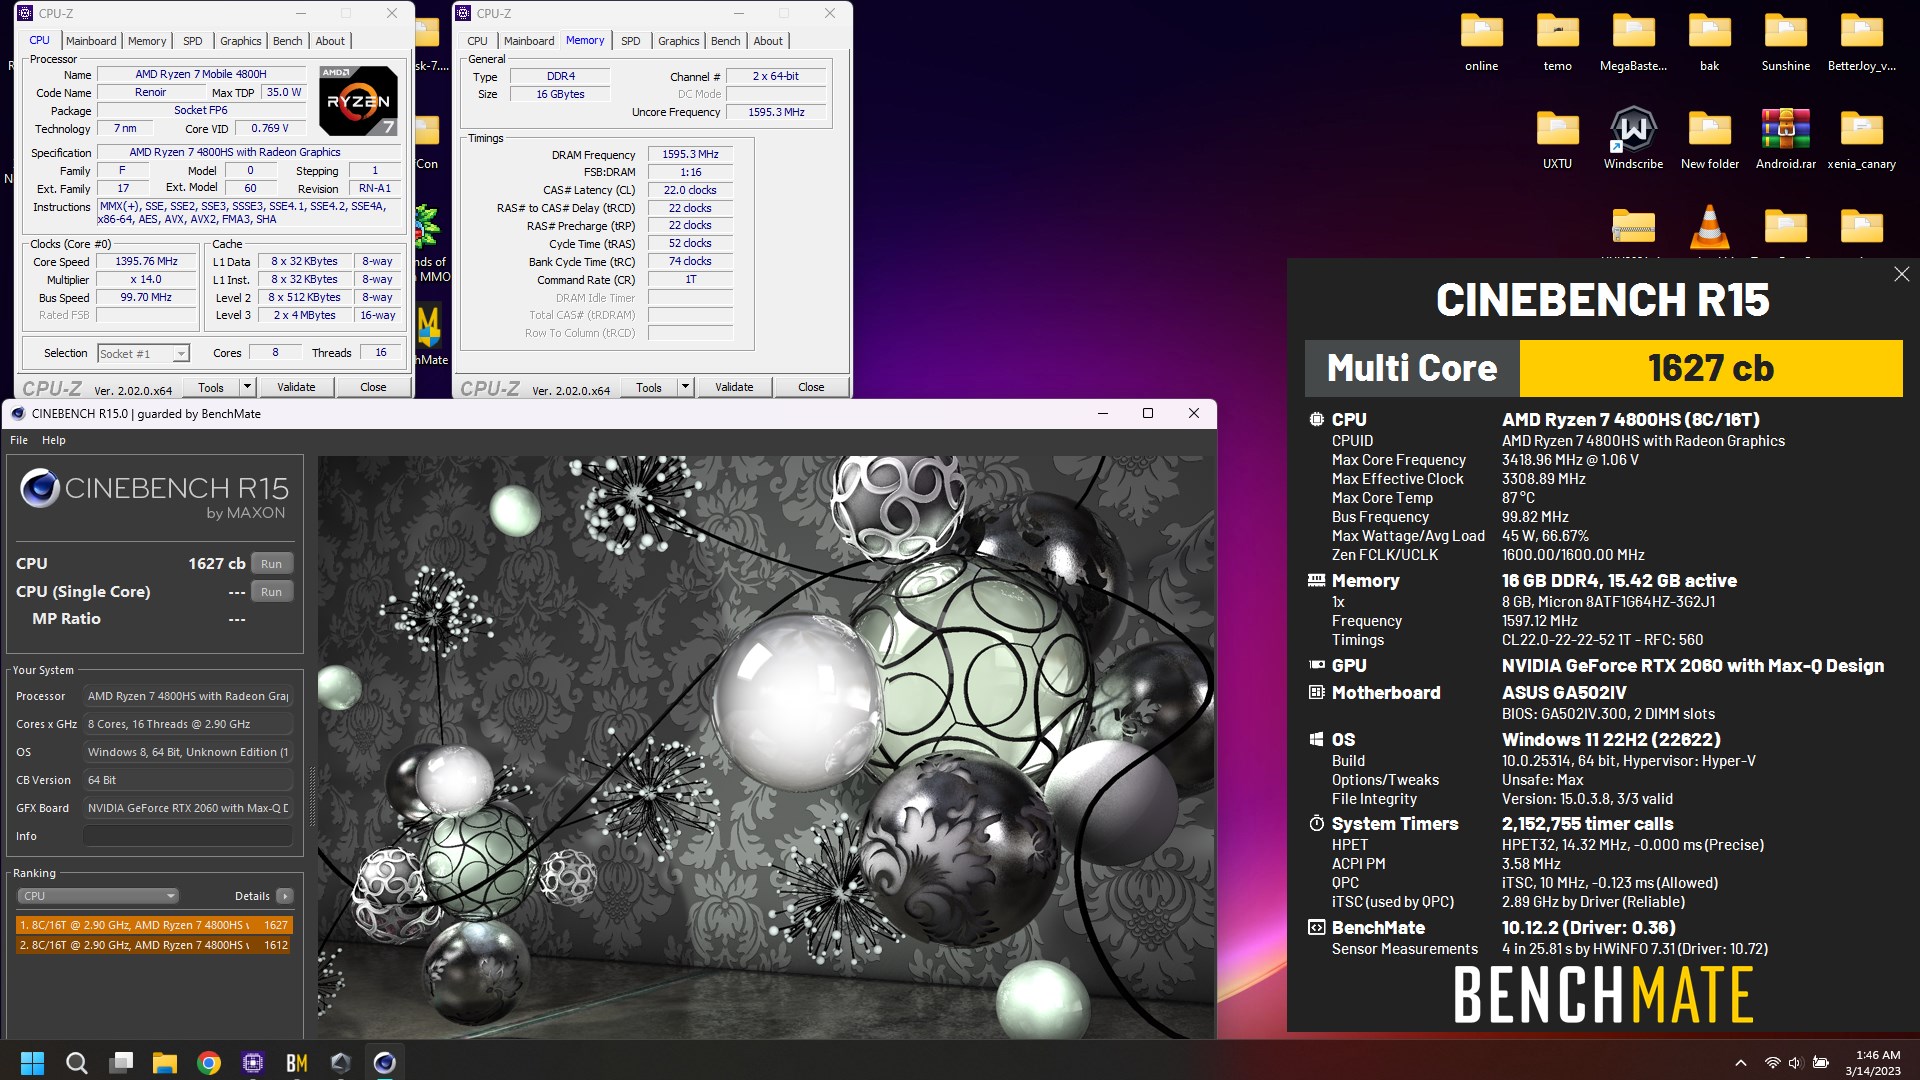1920x1080 pixels.
Task: Click the Multi Core 1627 cb score
Action: [x=1710, y=368]
